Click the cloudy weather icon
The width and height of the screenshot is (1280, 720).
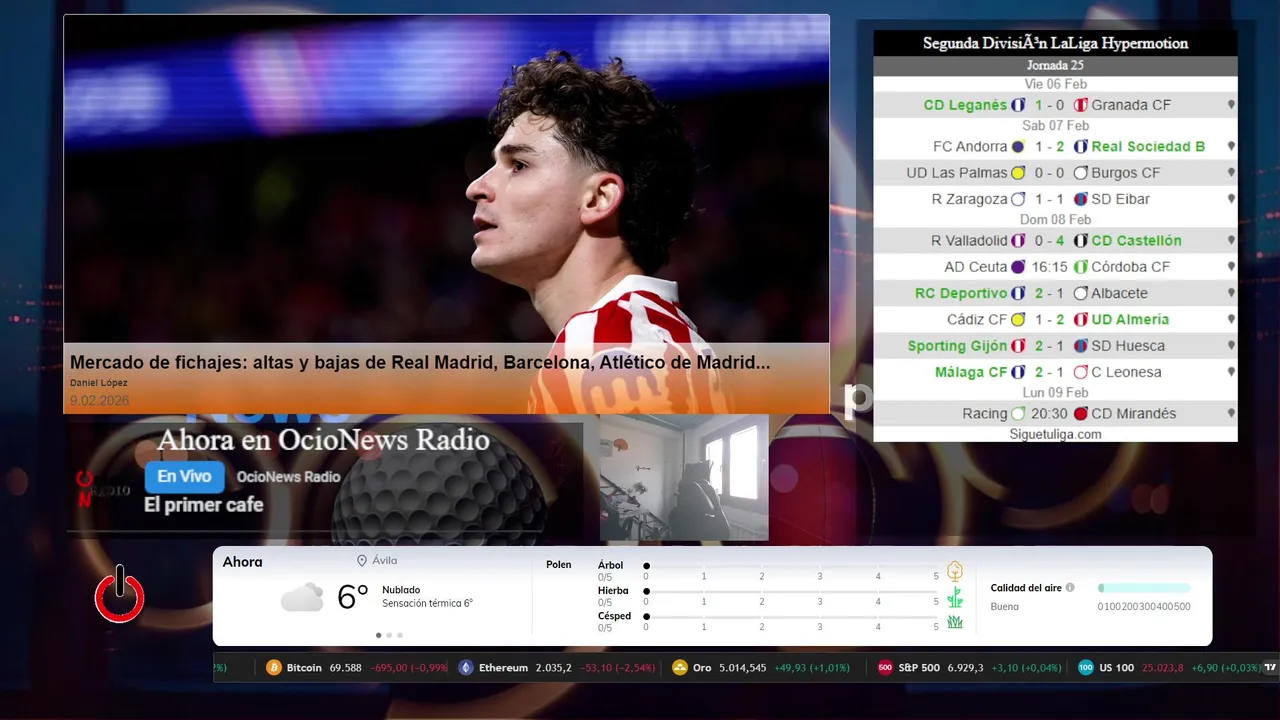point(302,598)
